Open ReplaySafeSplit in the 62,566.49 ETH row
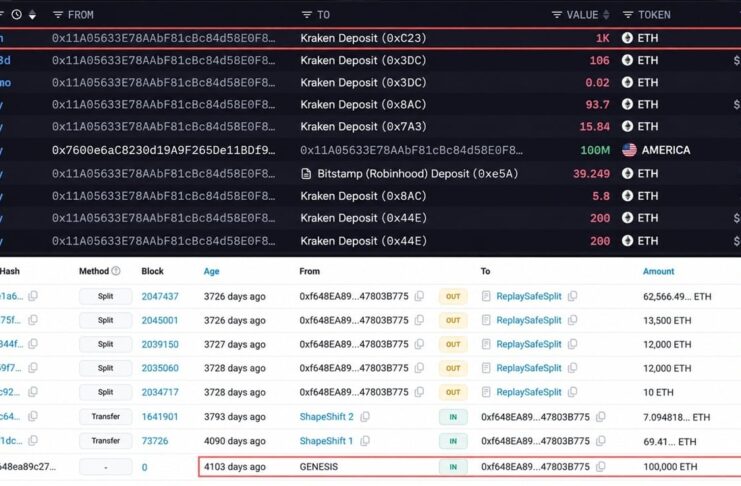 pos(529,296)
